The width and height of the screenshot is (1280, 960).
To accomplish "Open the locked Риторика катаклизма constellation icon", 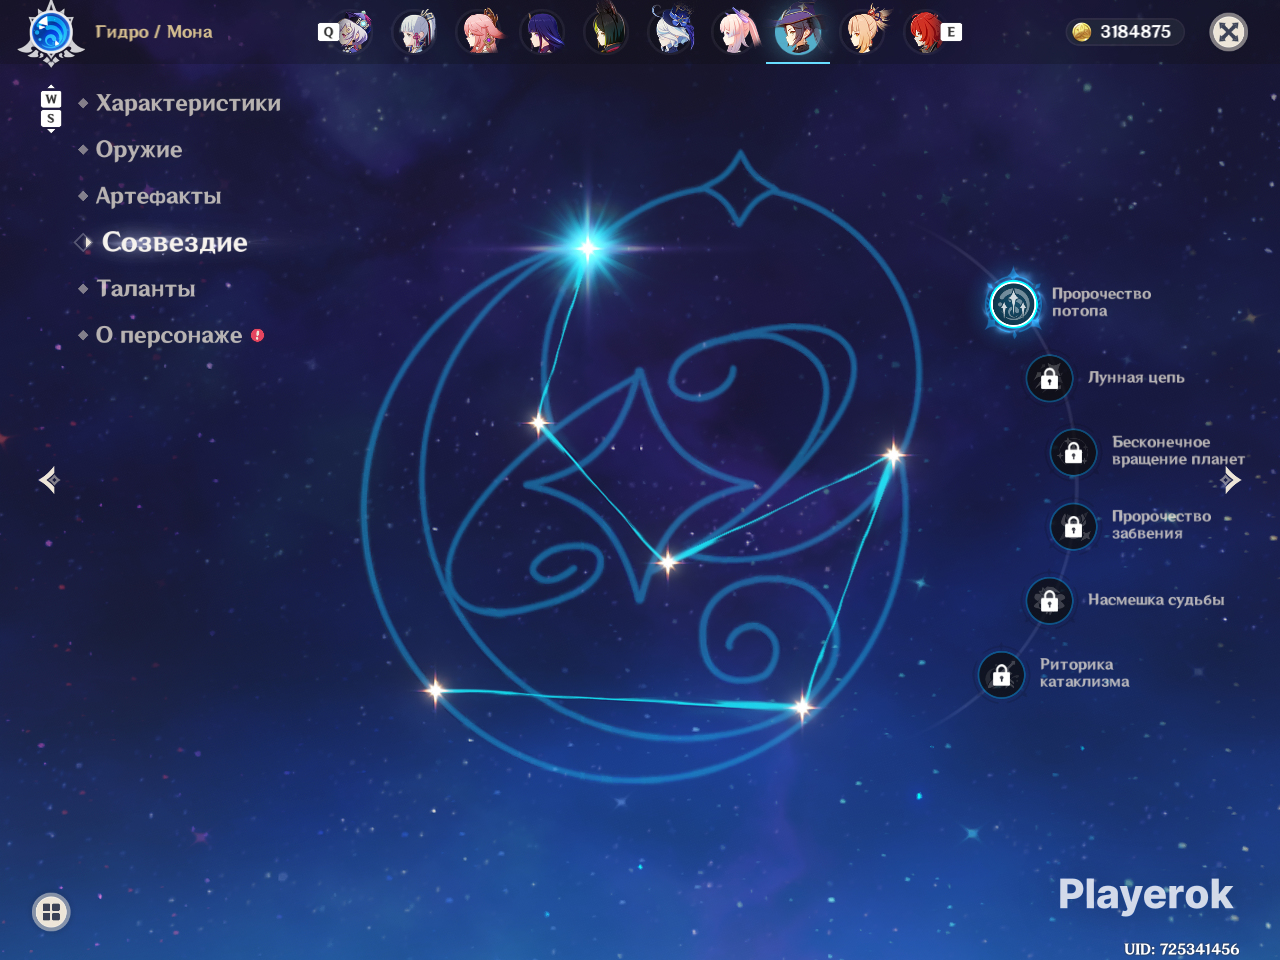I will click(1001, 675).
